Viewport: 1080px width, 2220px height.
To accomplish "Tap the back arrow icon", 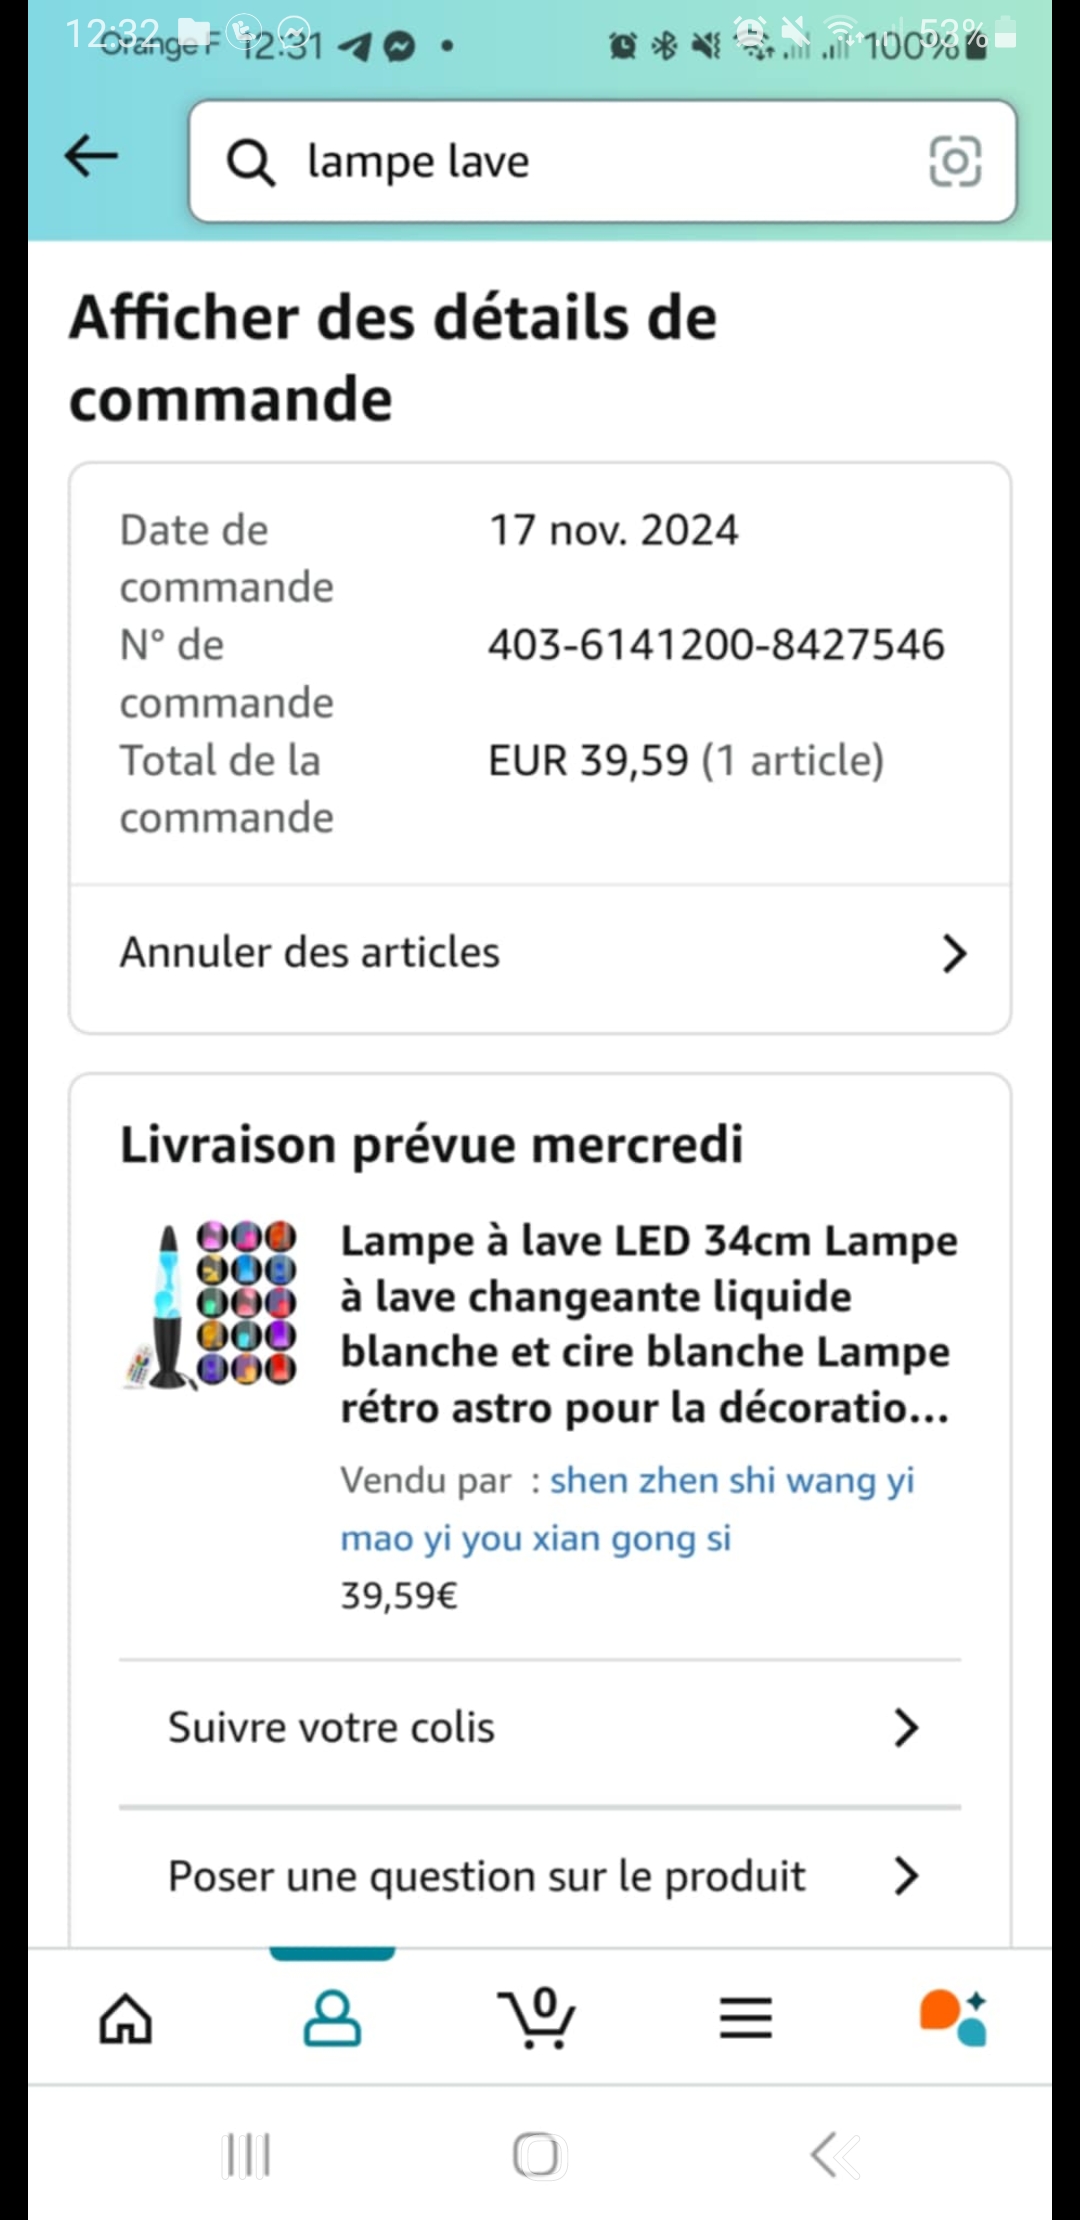I will 91,157.
